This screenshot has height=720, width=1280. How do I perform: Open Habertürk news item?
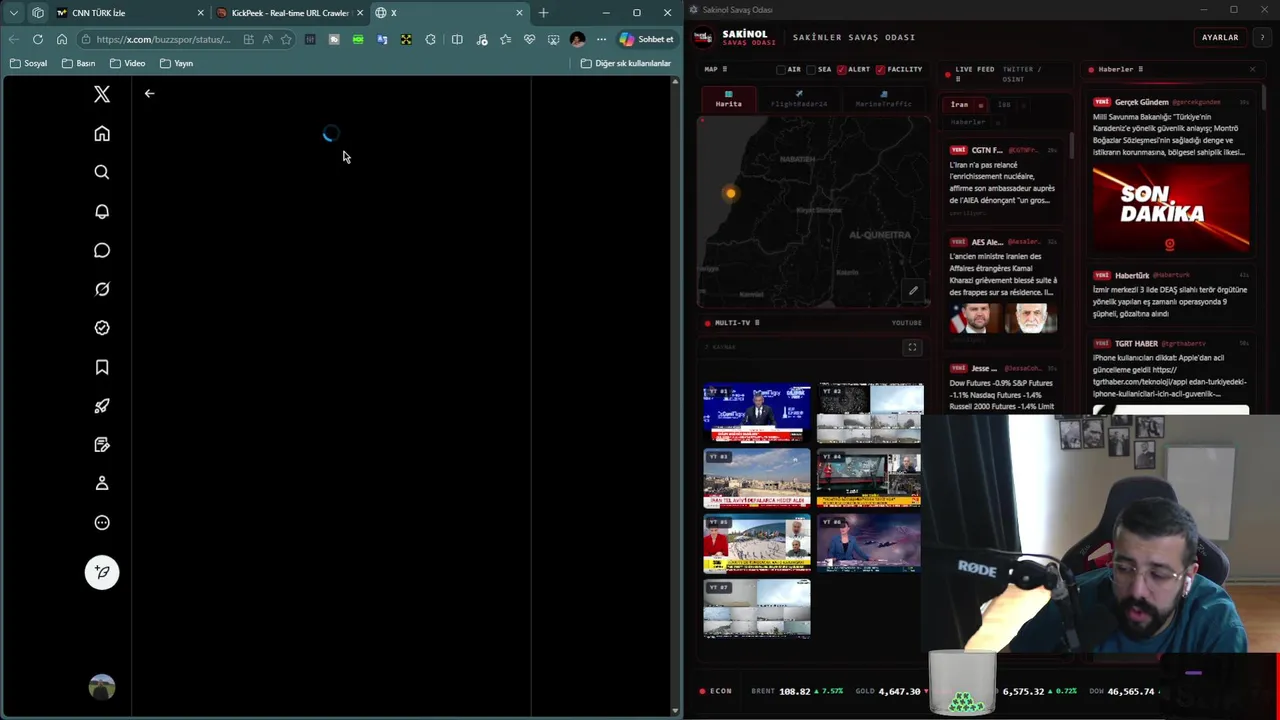(x=1170, y=295)
